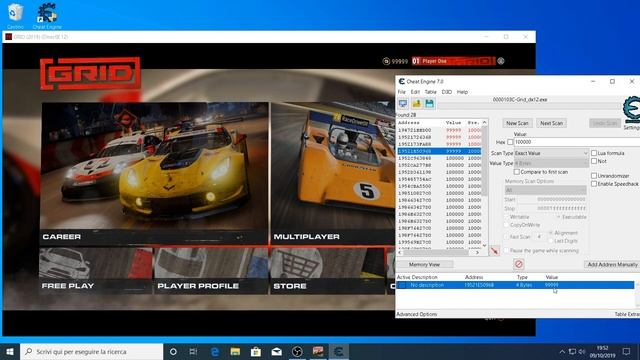Click the Windows Start button
Screen dimensions: 640x360
pos(10,351)
